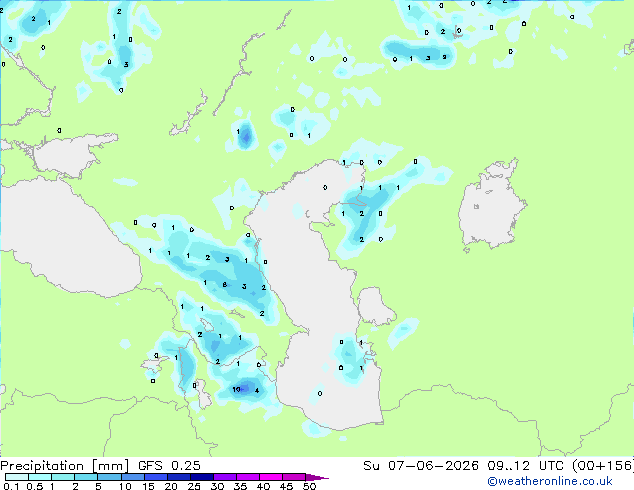Select the 2–5 mm legend color swatch
This screenshot has width=634, height=490.
click(x=87, y=477)
